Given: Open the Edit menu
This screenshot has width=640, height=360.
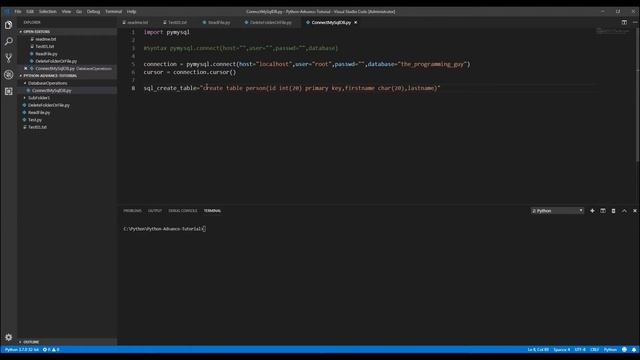Looking at the screenshot, I should [x=30, y=11].
